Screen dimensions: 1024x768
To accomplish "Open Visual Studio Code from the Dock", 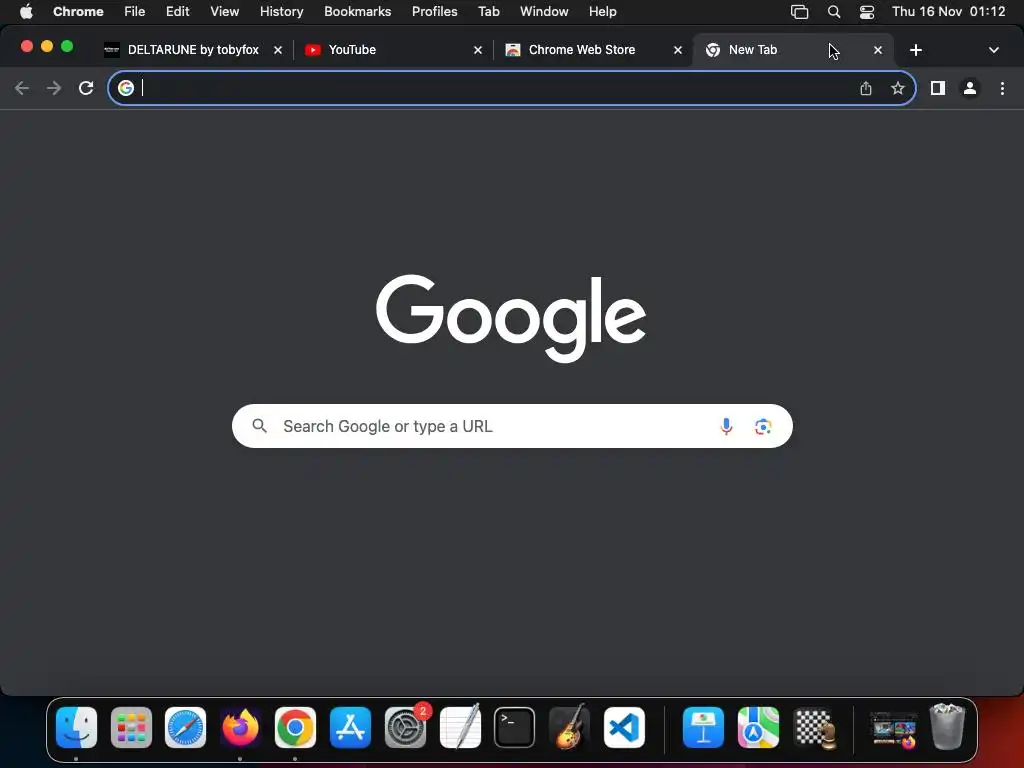I will pyautogui.click(x=624, y=727).
